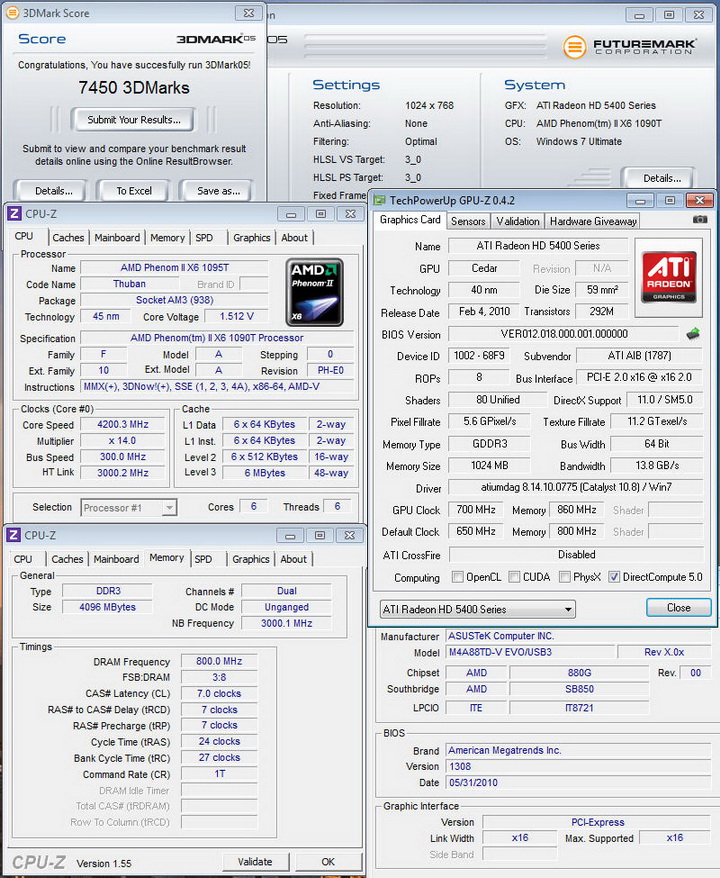The width and height of the screenshot is (720, 878).
Task: Click the Memory Size value 1024 MB
Action: click(x=489, y=465)
